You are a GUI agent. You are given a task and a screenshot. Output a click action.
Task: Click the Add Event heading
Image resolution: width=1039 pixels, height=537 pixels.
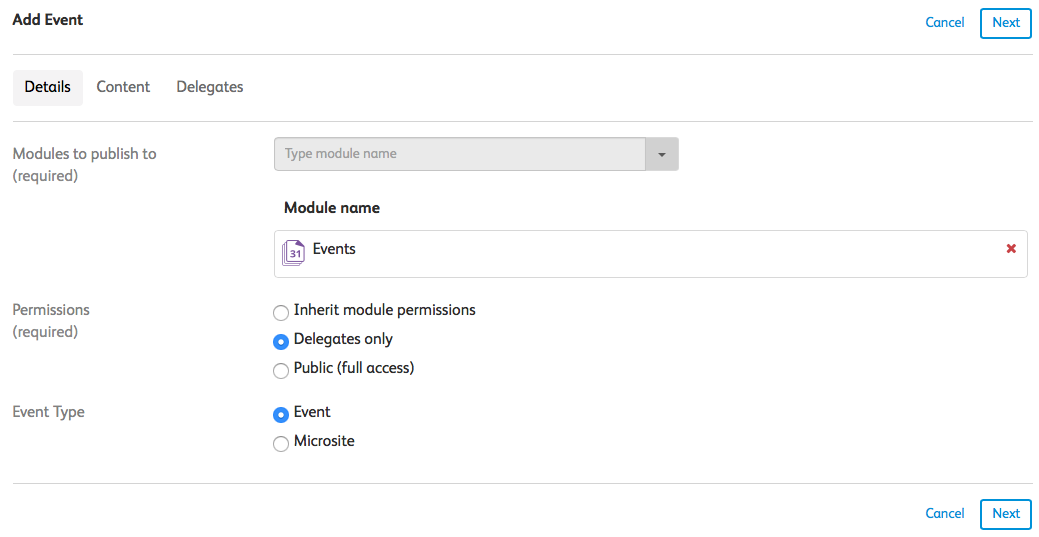pos(47,19)
